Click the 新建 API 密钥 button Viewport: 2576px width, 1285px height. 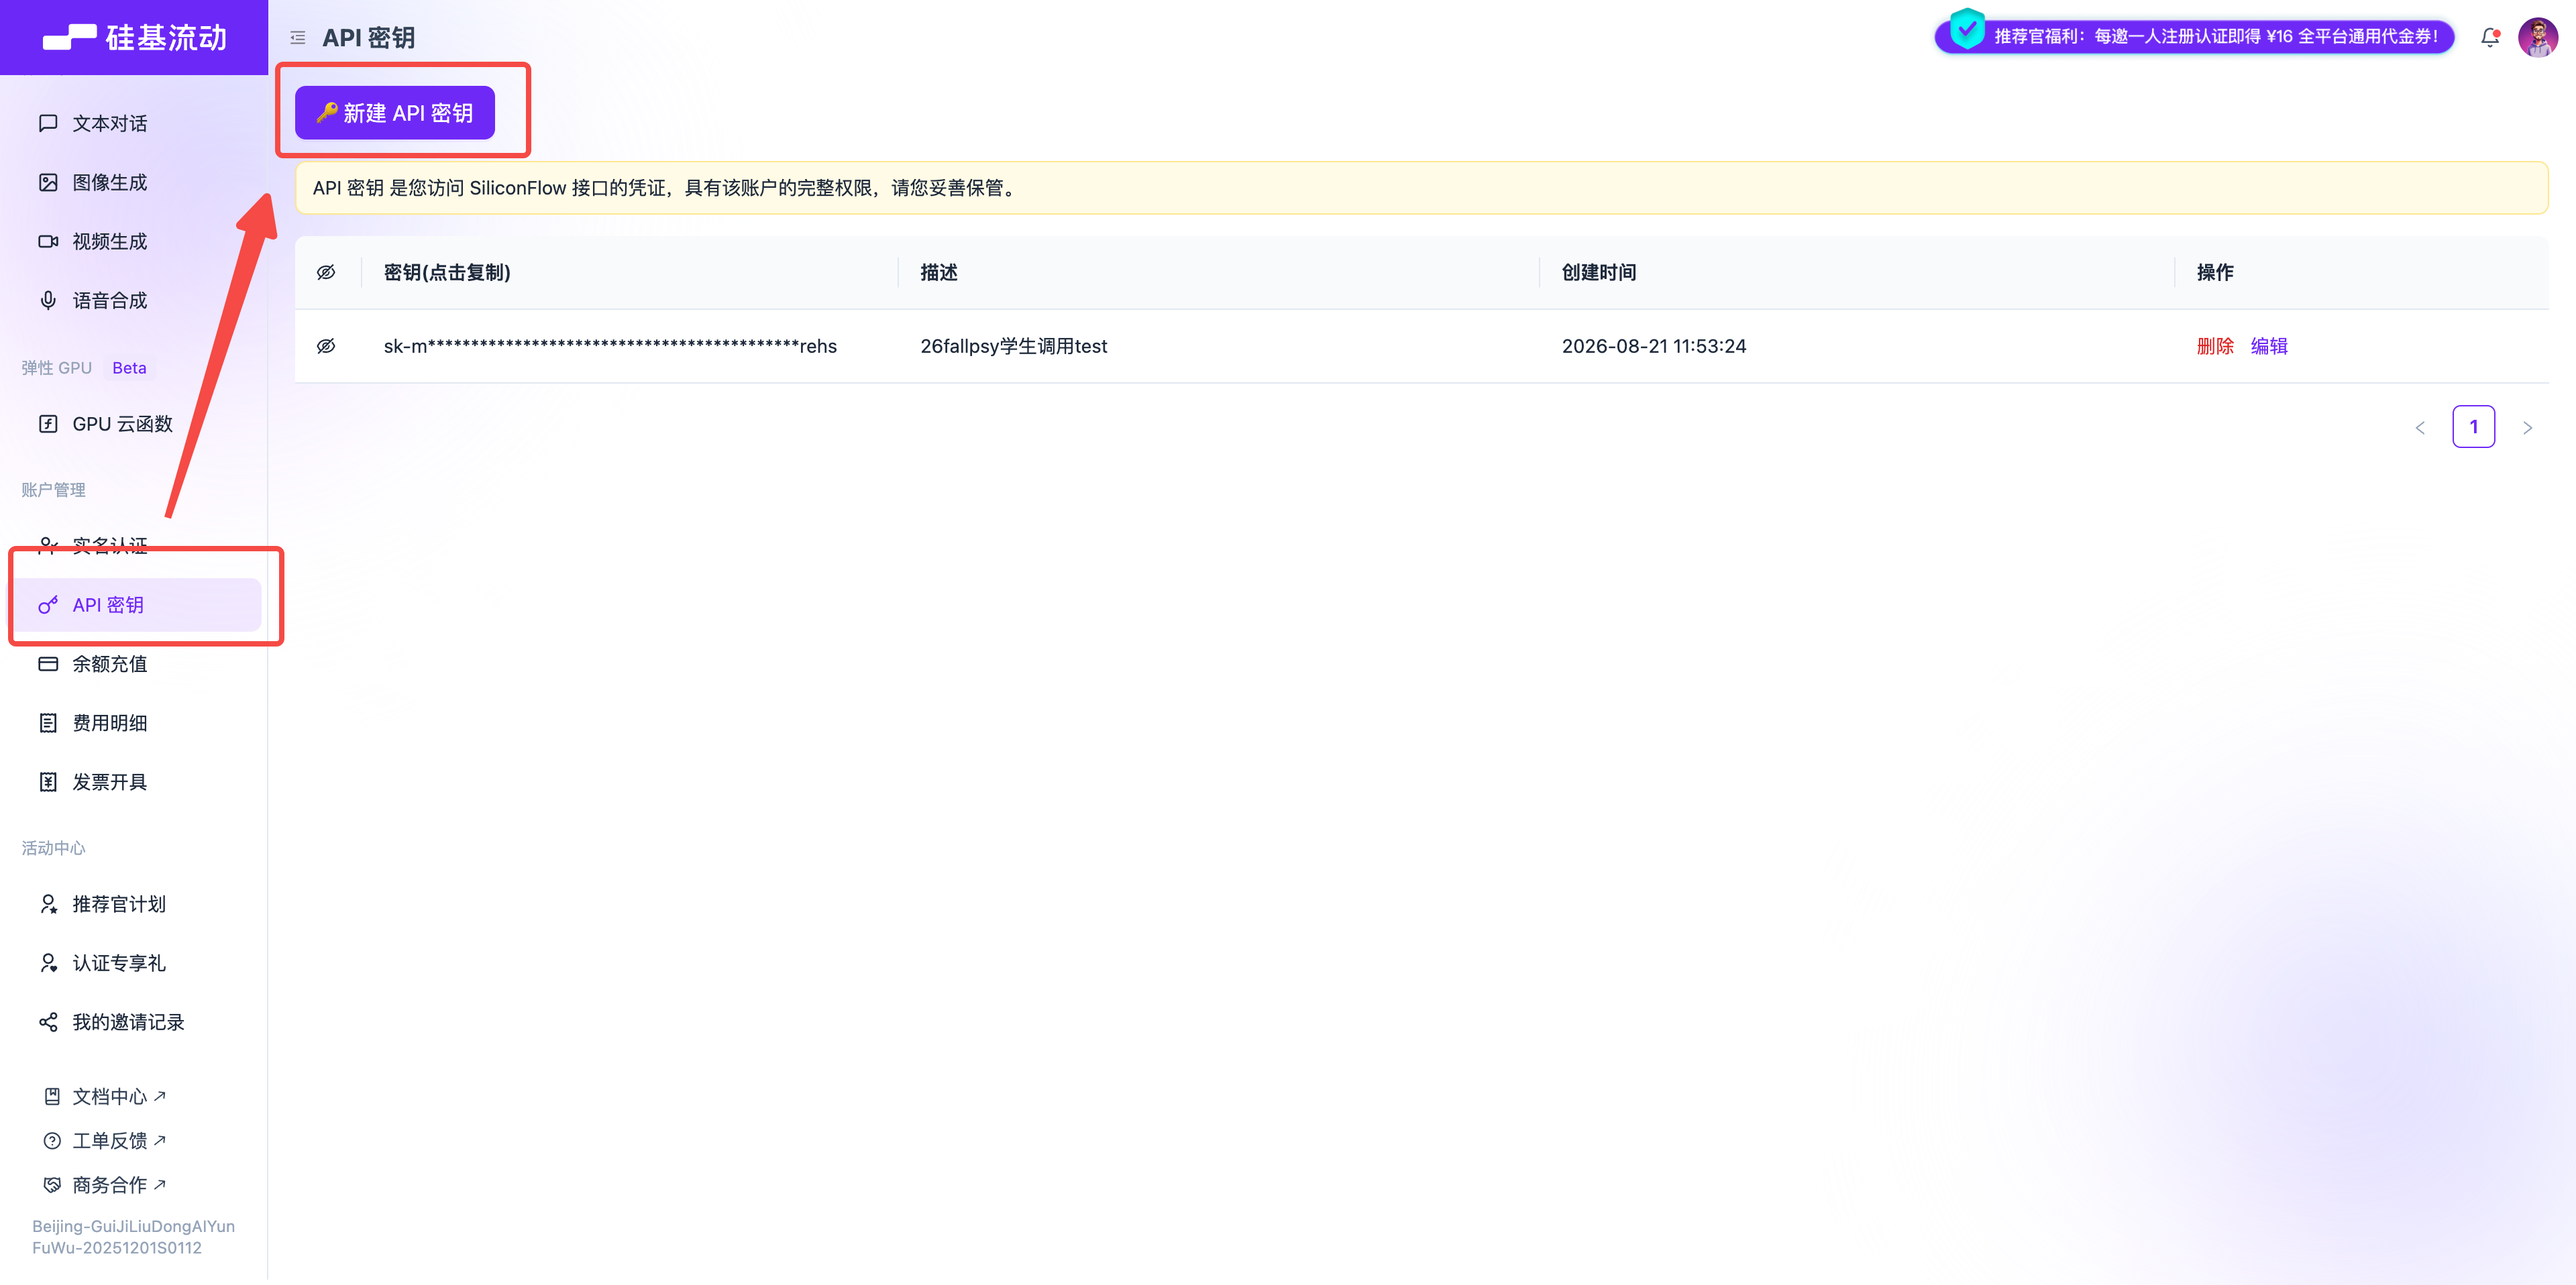point(395,113)
